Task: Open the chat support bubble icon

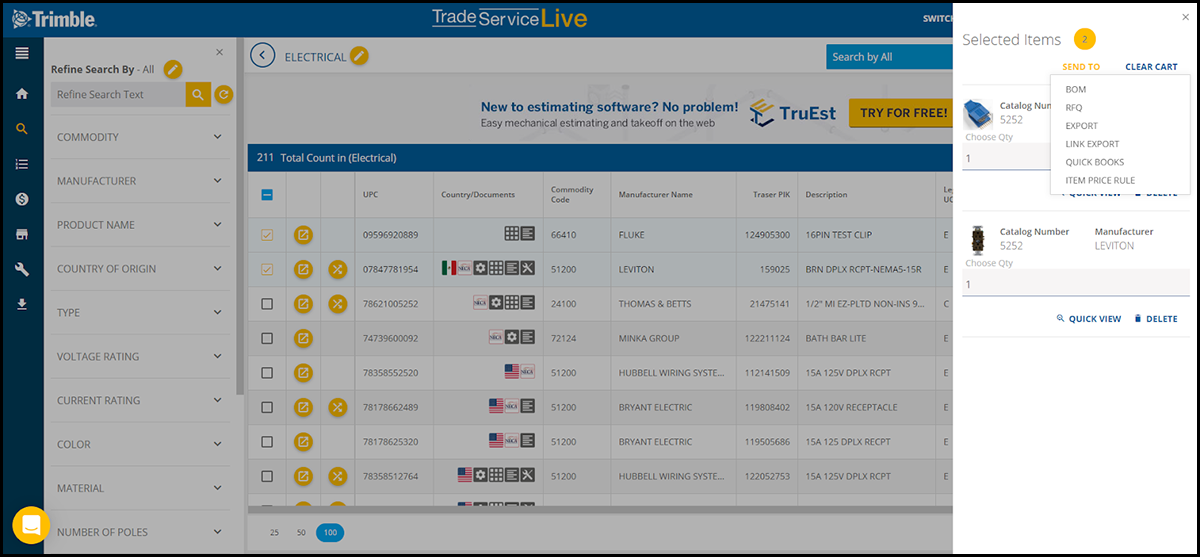Action: point(31,525)
